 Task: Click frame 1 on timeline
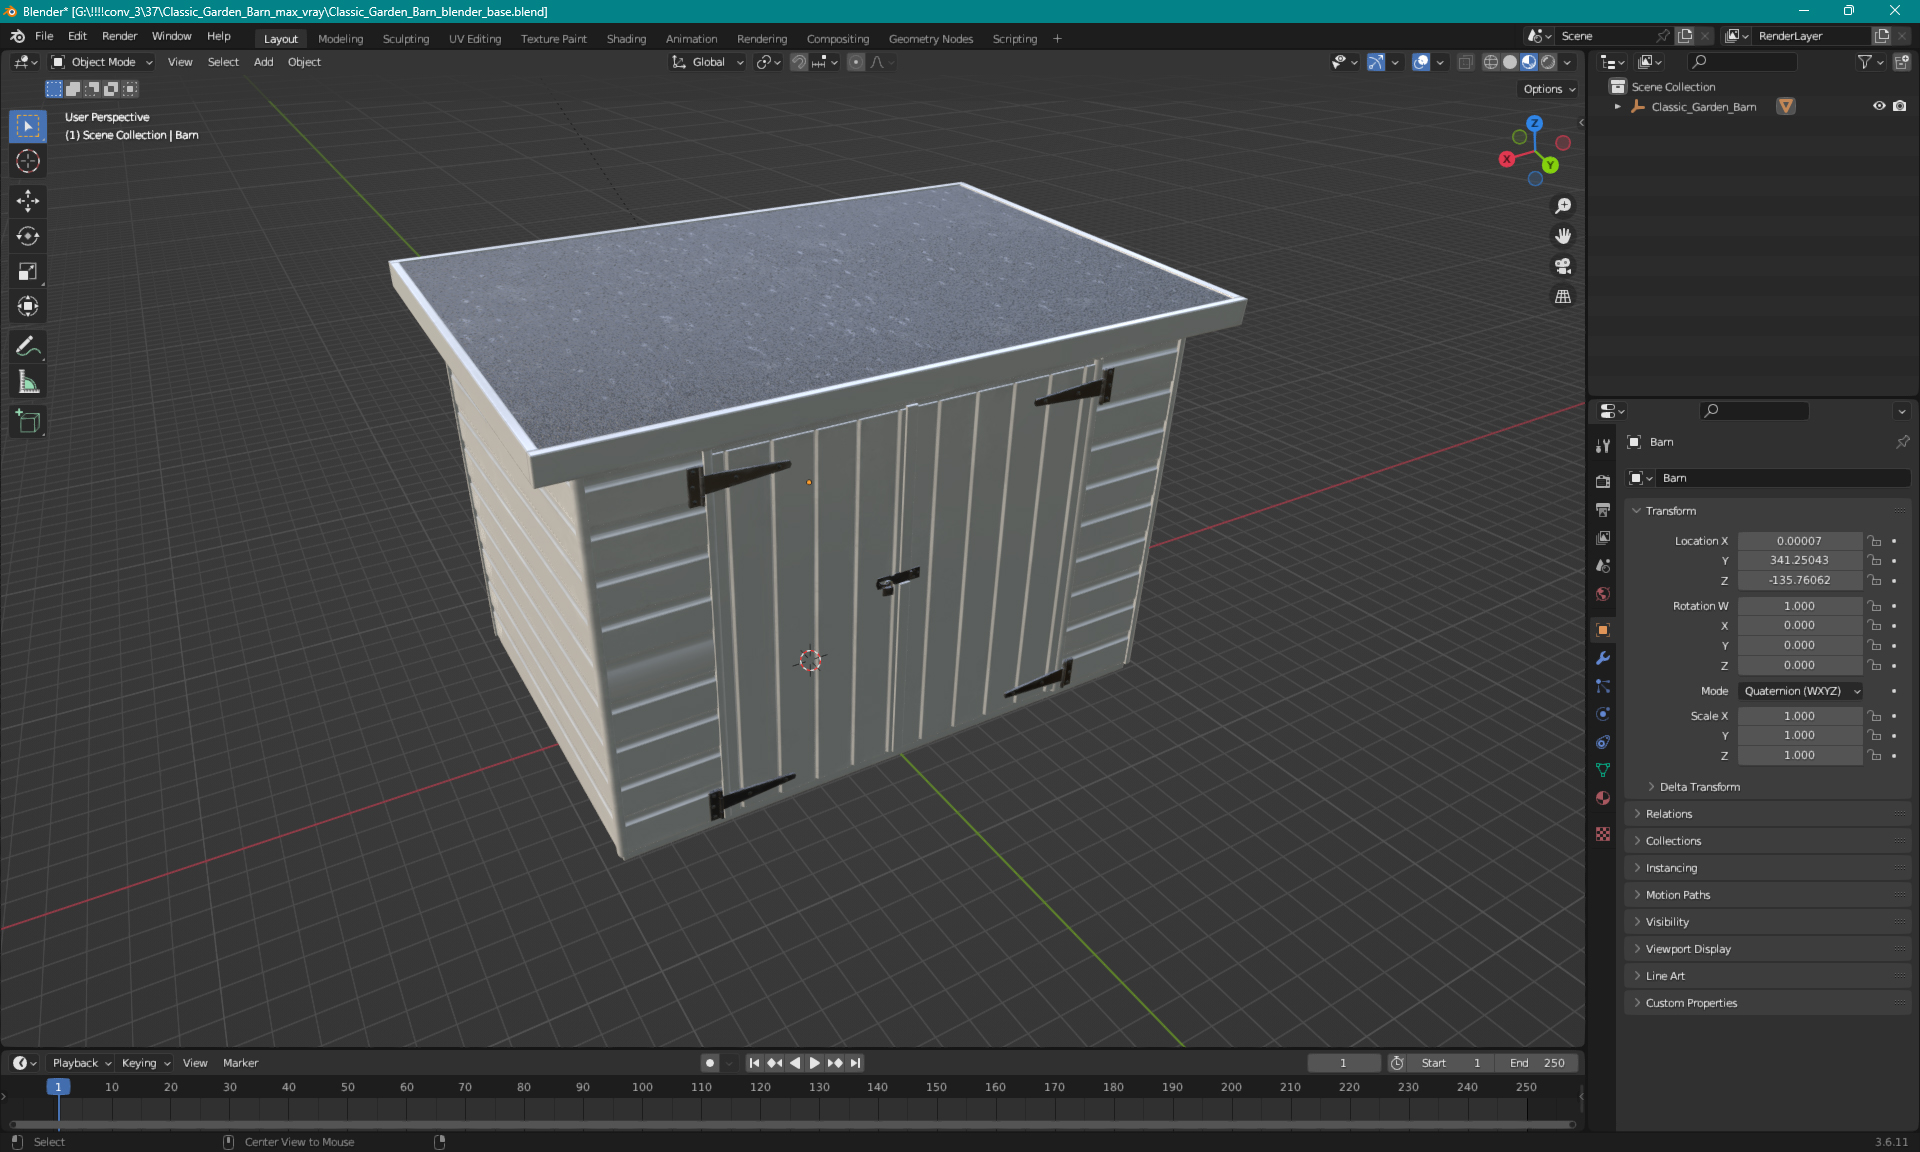pos(58,1086)
